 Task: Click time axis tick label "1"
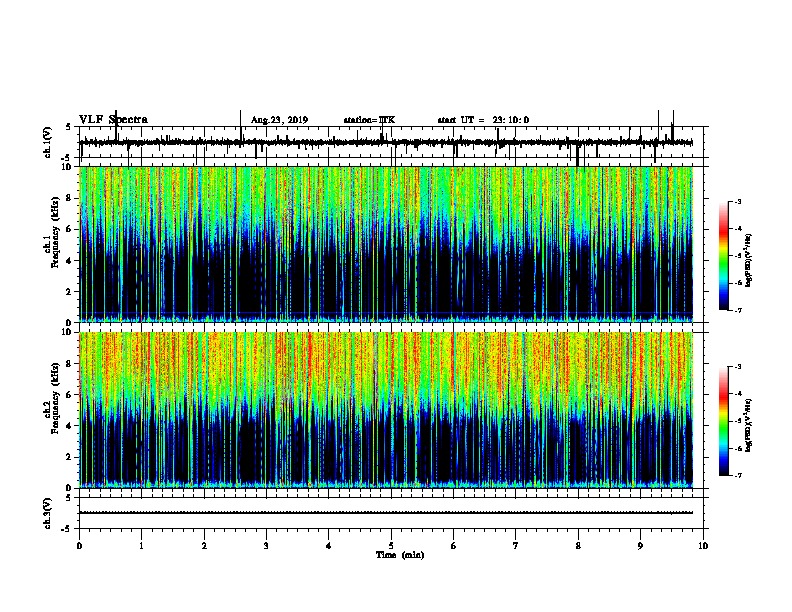click(x=141, y=546)
